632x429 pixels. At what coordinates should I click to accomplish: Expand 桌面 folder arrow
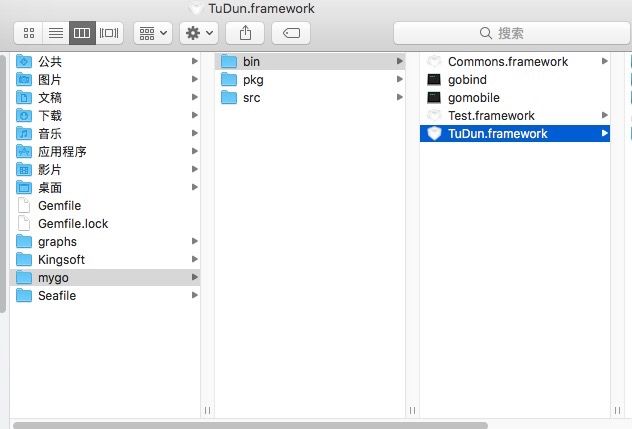(195, 187)
